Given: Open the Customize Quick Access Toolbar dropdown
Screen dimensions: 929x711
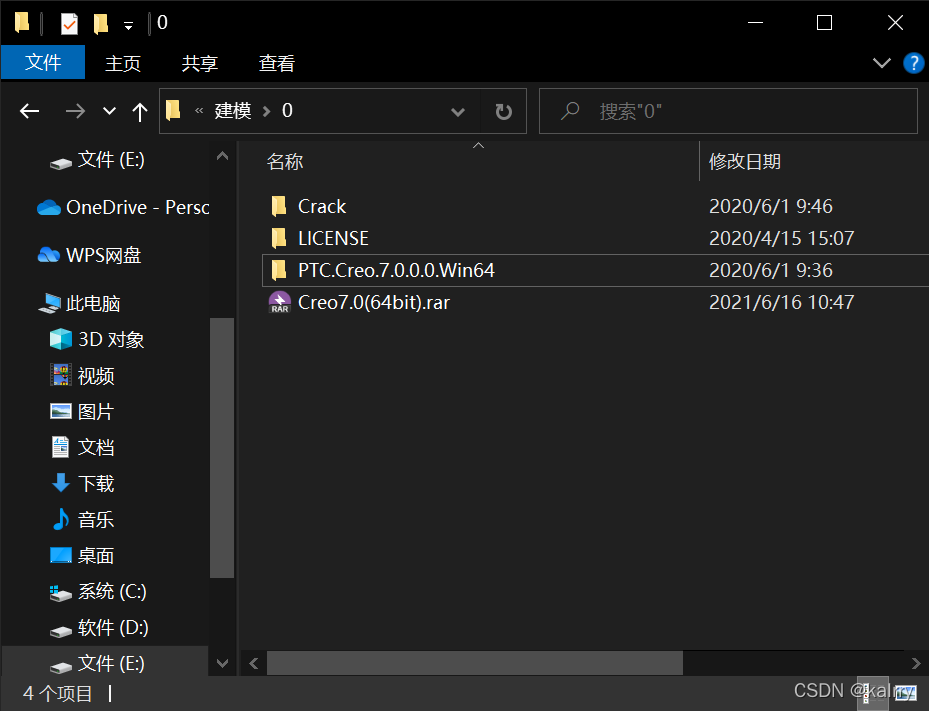Looking at the screenshot, I should pos(128,25).
